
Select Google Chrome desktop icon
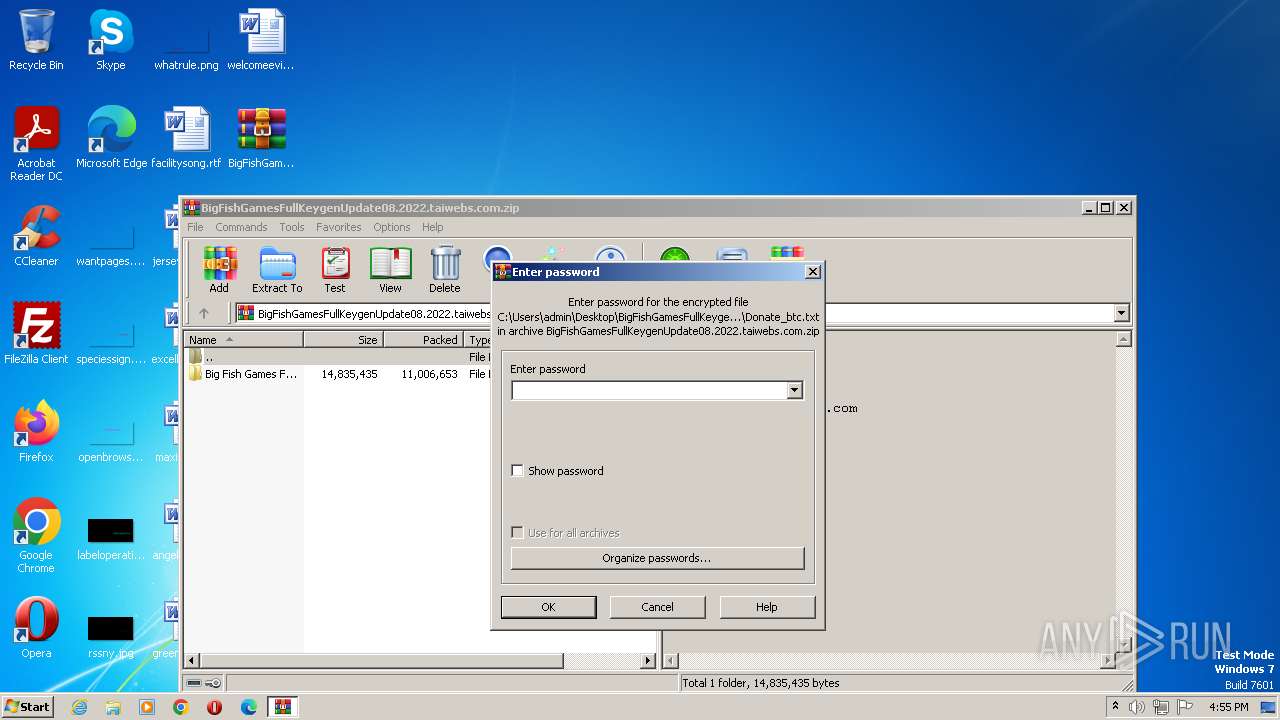click(x=36, y=536)
